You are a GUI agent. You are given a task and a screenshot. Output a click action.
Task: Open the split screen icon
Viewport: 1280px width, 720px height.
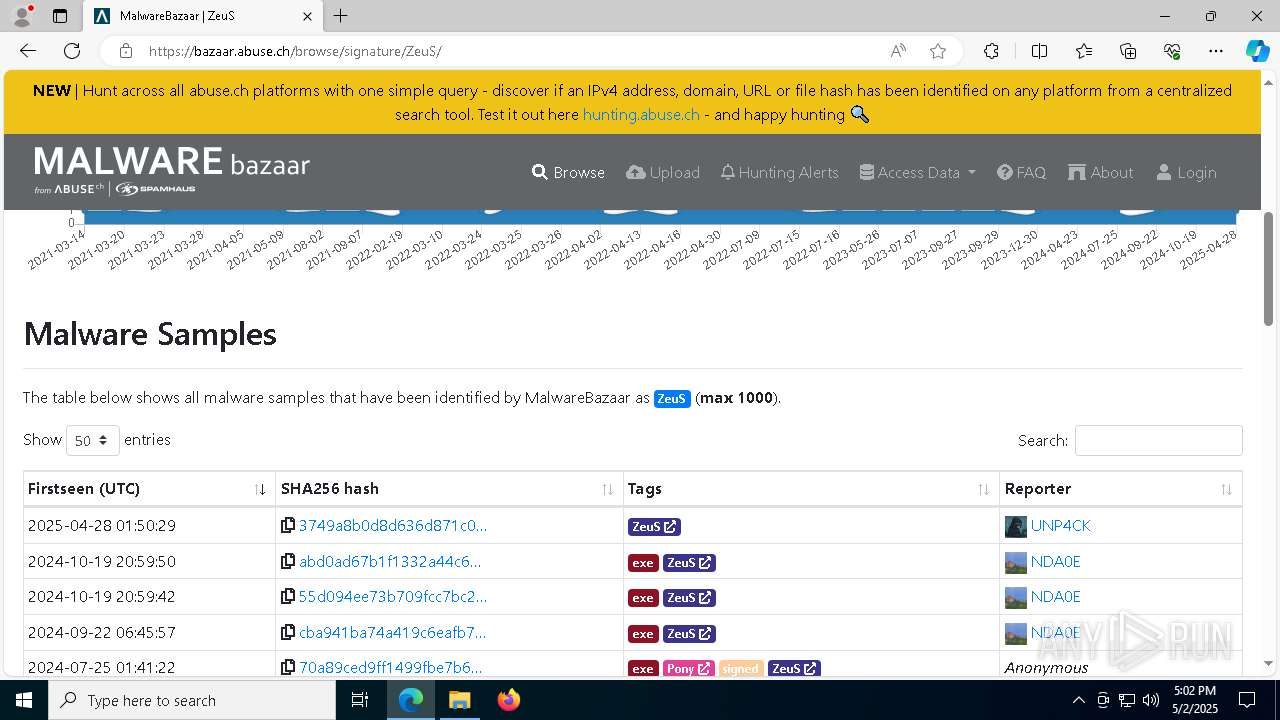click(x=1039, y=51)
